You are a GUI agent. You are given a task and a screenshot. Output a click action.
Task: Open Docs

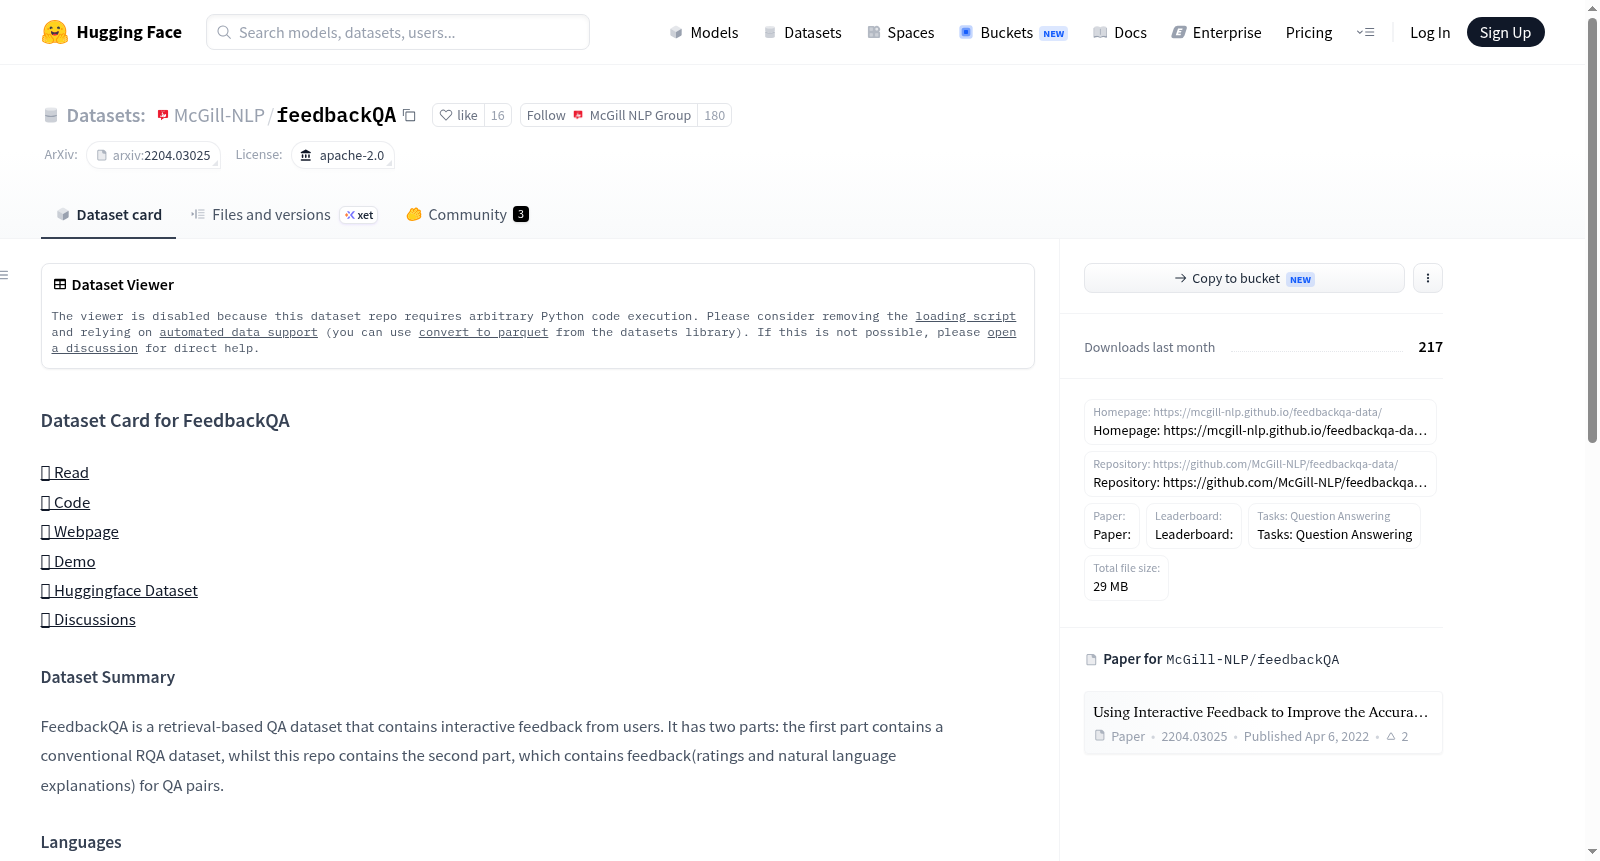1120,32
